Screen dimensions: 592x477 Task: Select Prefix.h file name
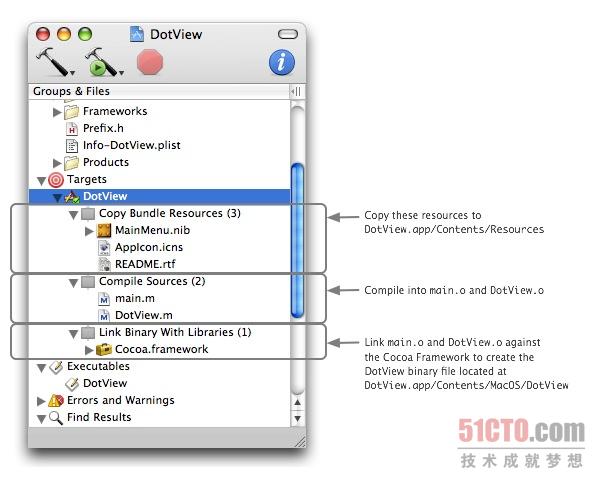point(103,128)
